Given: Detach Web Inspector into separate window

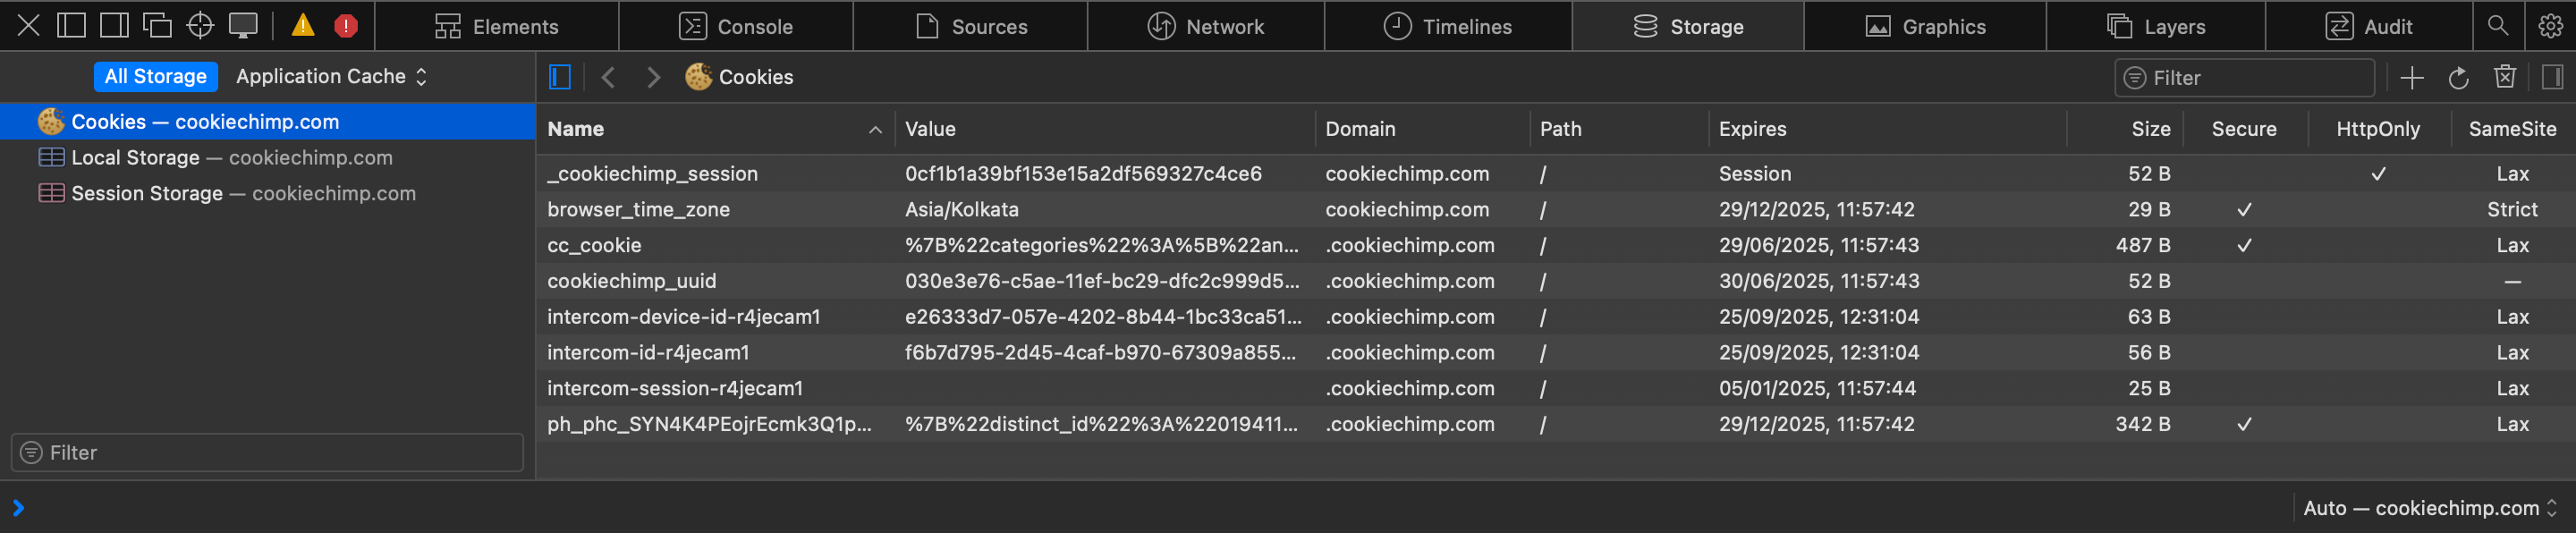Looking at the screenshot, I should pos(157,26).
